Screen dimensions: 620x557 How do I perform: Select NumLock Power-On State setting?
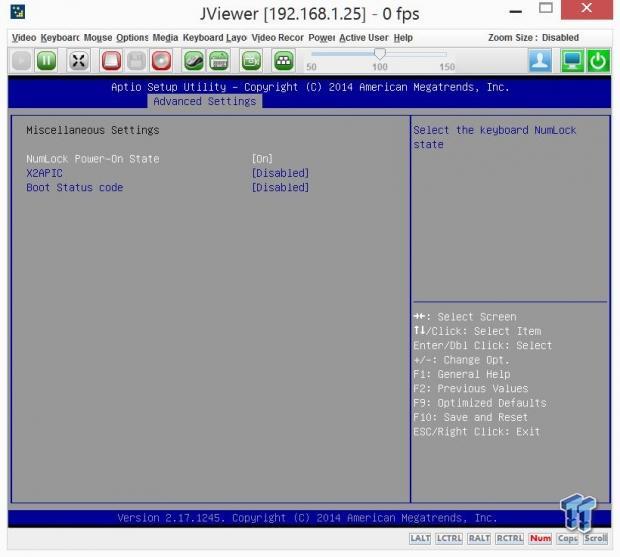(x=93, y=159)
